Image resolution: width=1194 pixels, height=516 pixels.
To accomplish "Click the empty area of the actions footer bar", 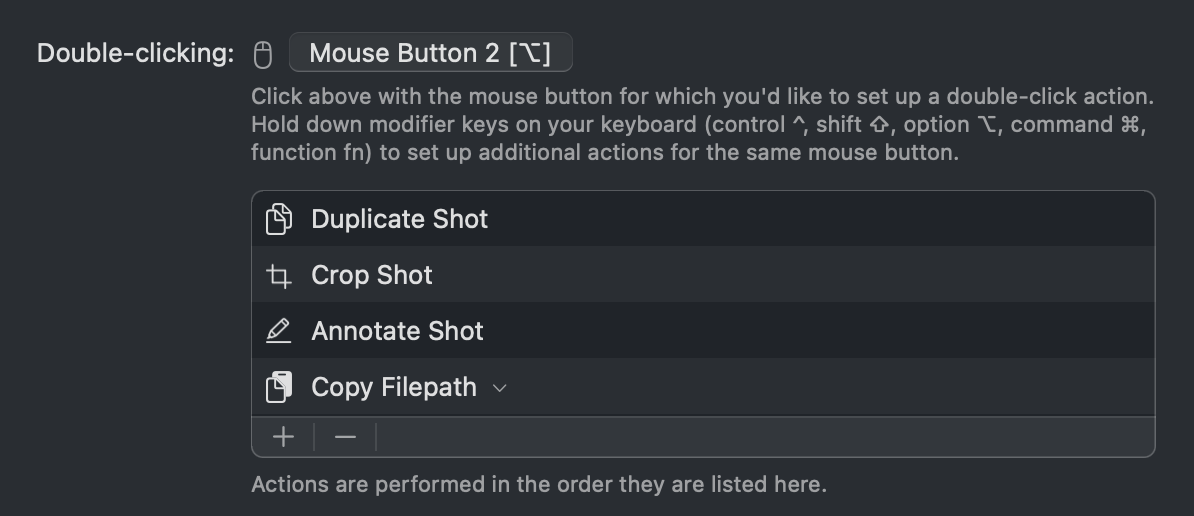I will (x=765, y=437).
